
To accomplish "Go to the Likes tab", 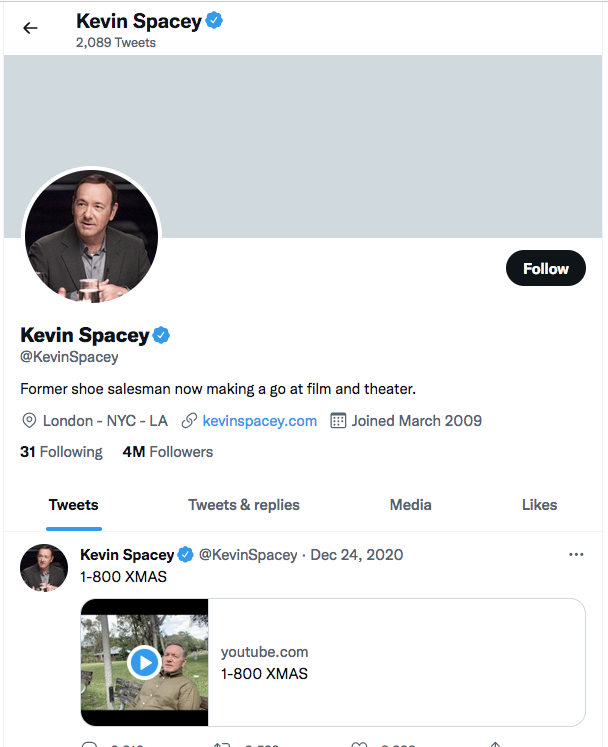I will coord(539,505).
